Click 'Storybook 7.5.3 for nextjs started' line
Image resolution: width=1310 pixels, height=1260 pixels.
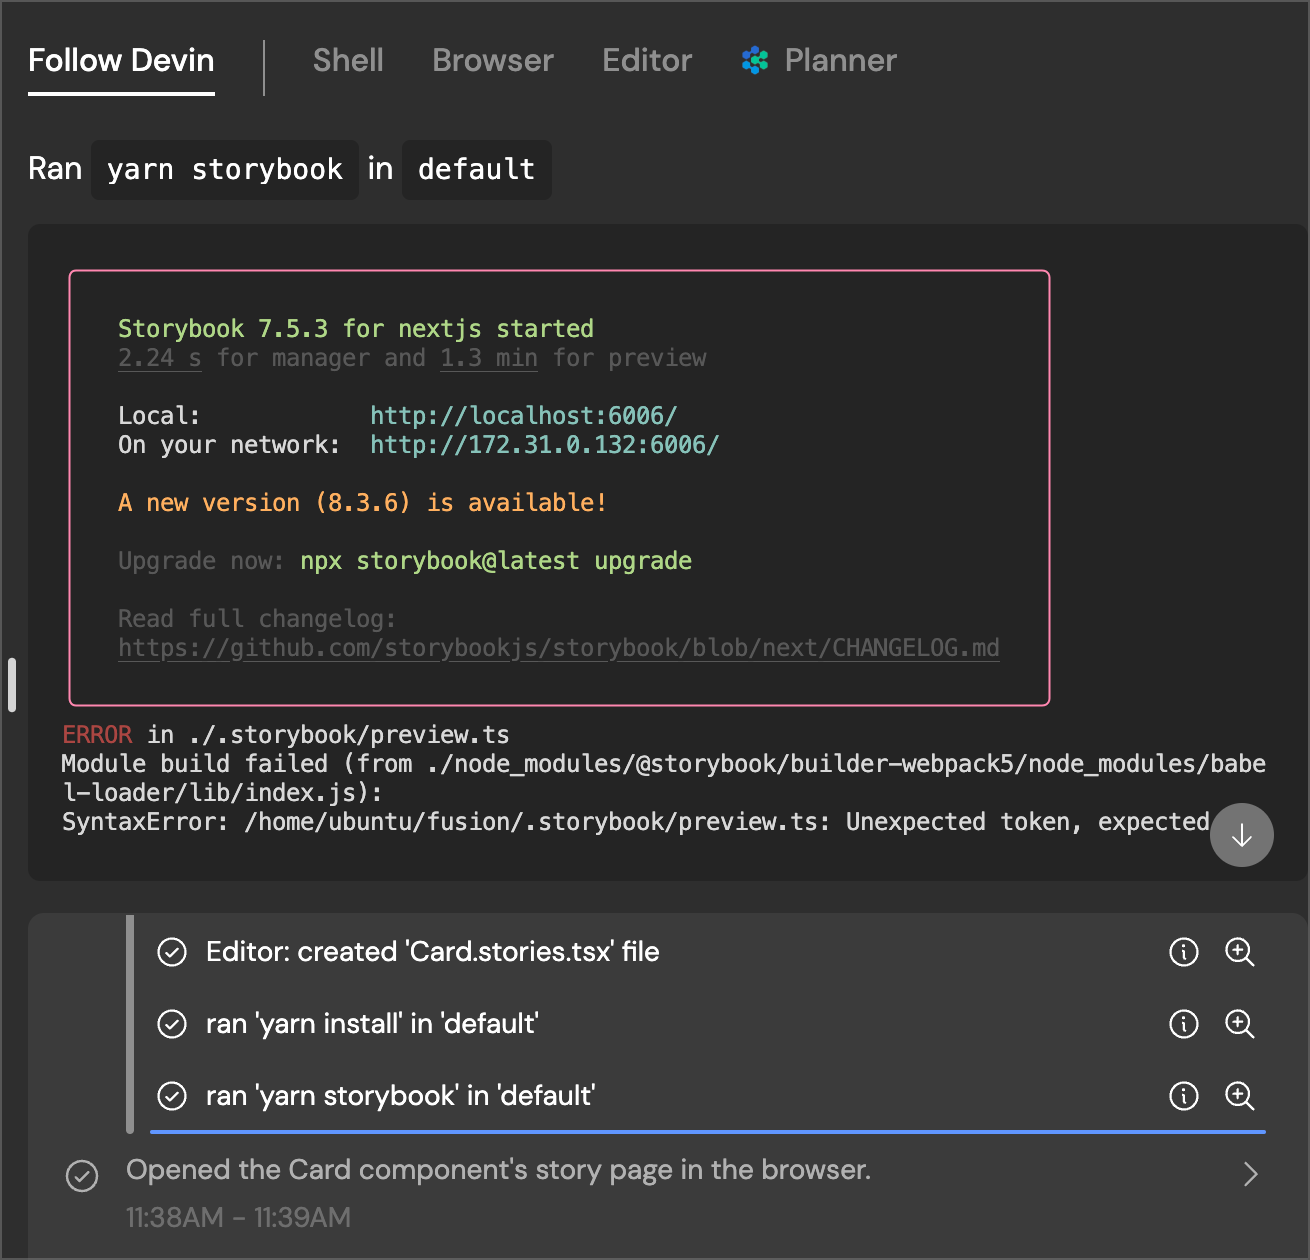click(x=356, y=329)
